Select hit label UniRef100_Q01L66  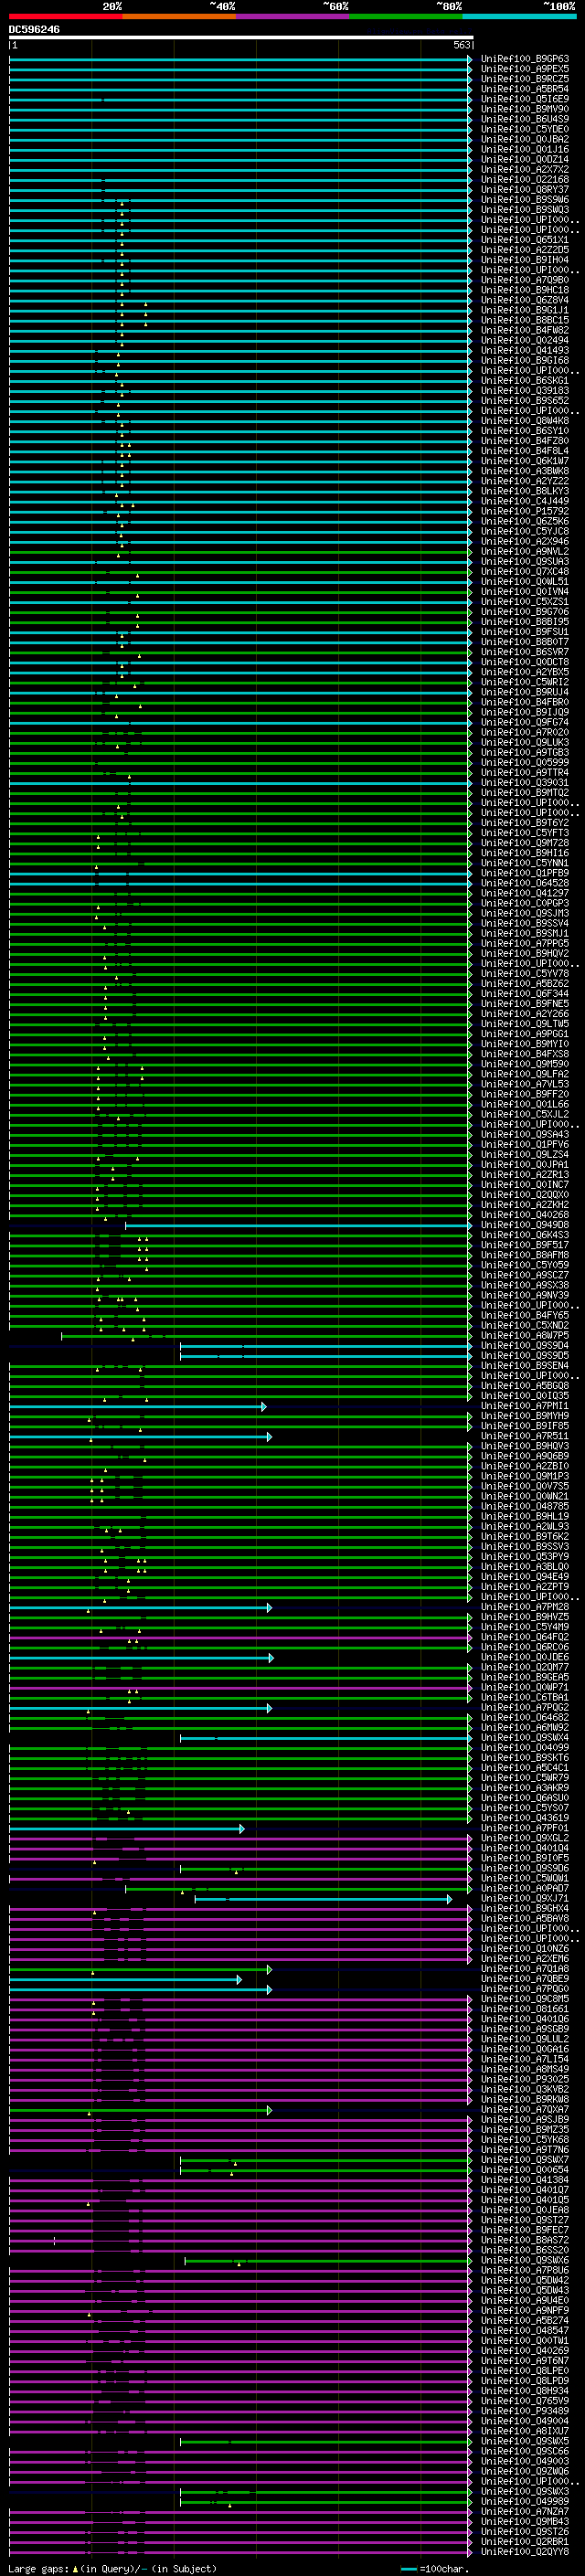coord(525,1104)
